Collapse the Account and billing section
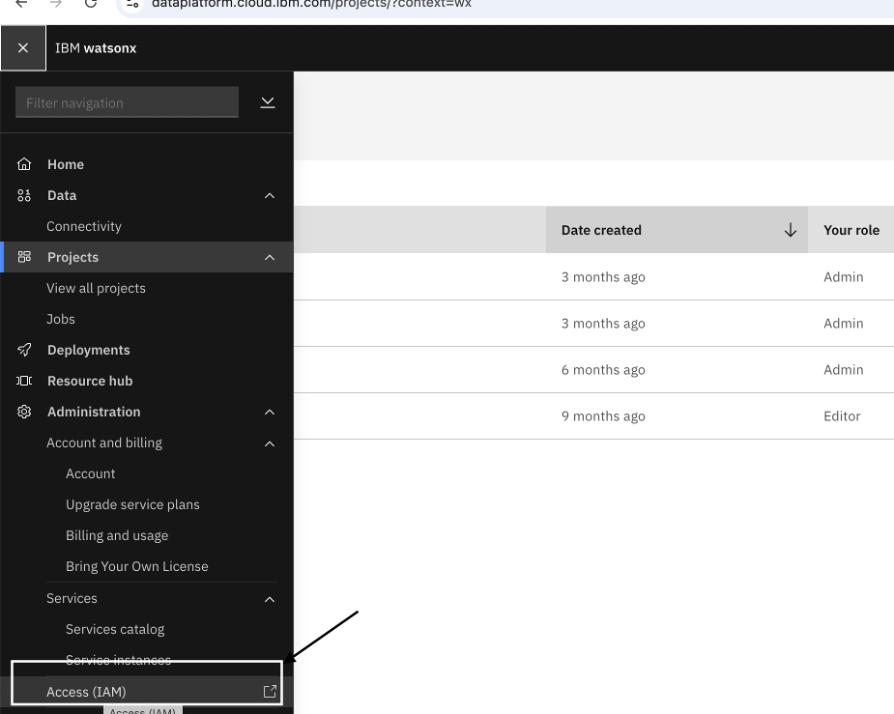The height and width of the screenshot is (714, 894). [x=270, y=442]
